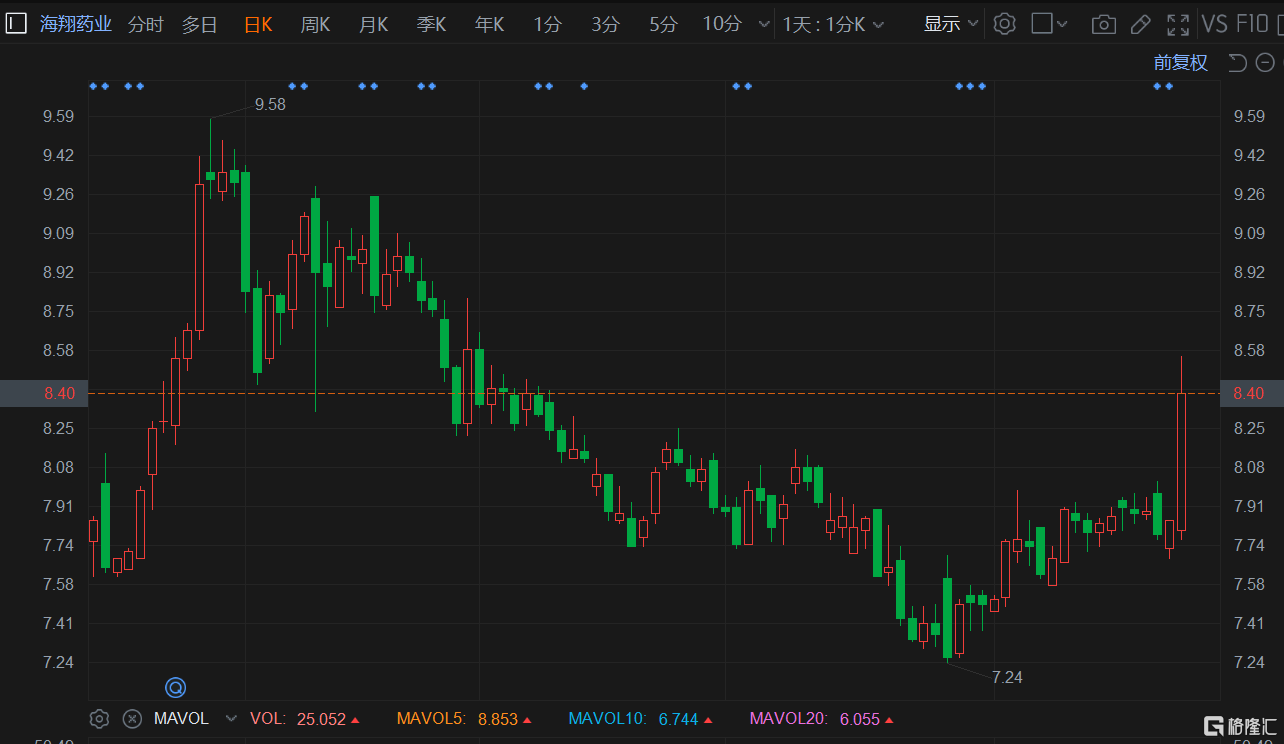Click the MAVOL5: 8.853 value
The height and width of the screenshot is (744, 1284).
tap(464, 718)
